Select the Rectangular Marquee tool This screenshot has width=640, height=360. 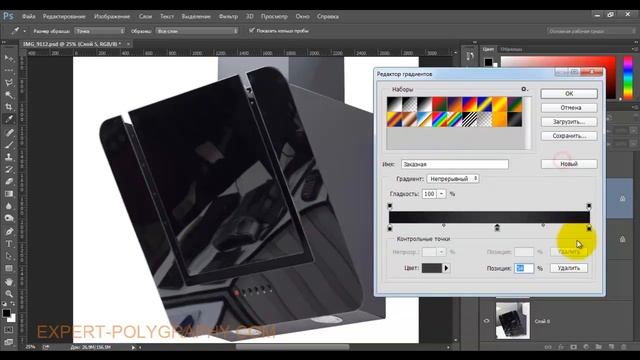pyautogui.click(x=9, y=70)
